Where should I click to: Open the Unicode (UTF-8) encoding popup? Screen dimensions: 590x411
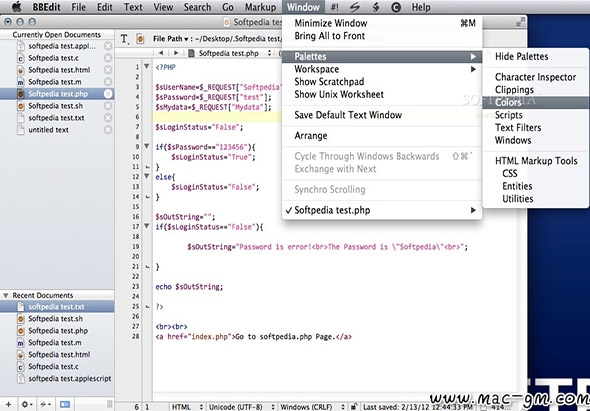[x=241, y=407]
